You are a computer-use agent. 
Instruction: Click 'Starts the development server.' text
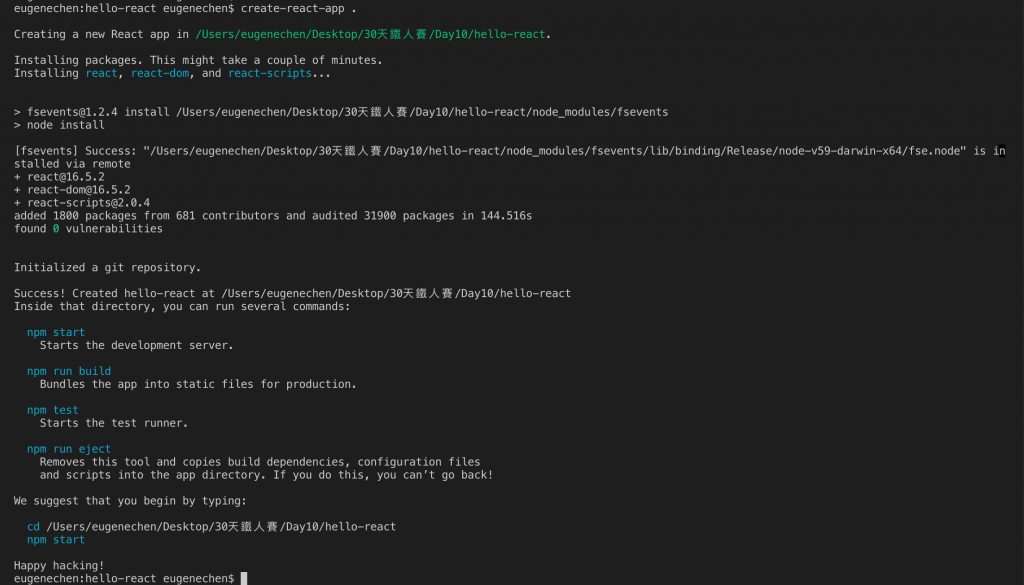coord(136,345)
